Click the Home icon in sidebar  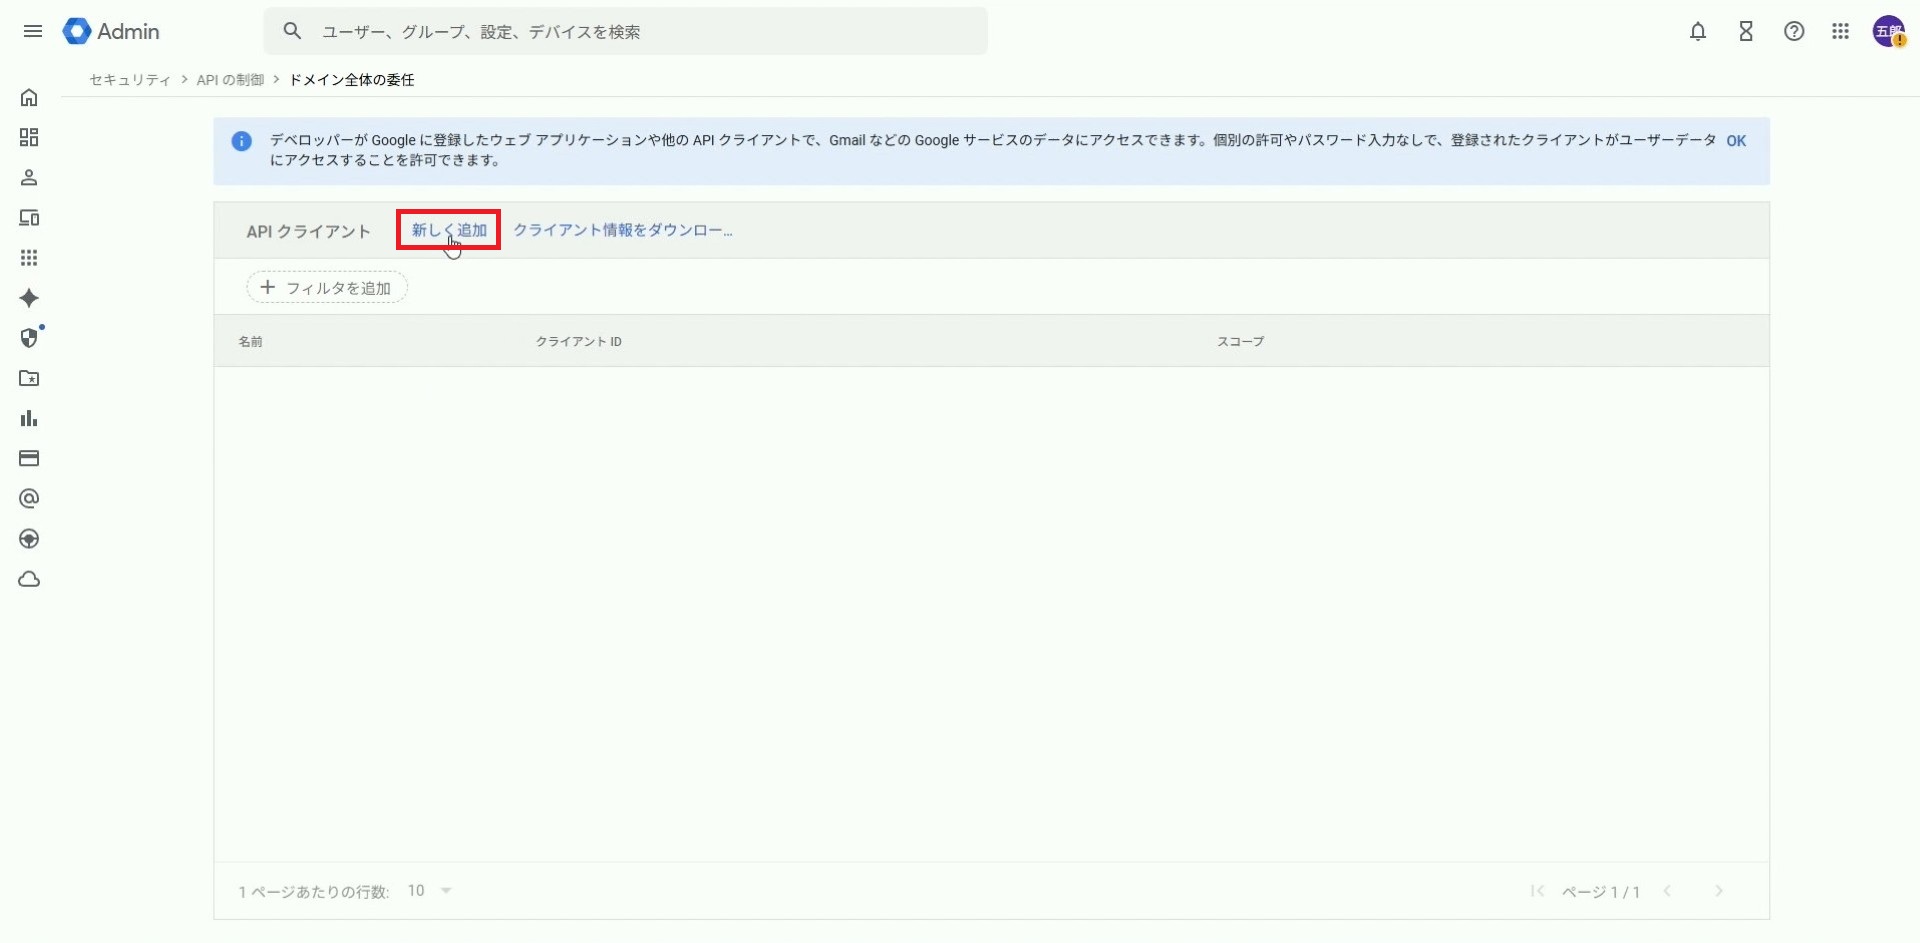[29, 97]
